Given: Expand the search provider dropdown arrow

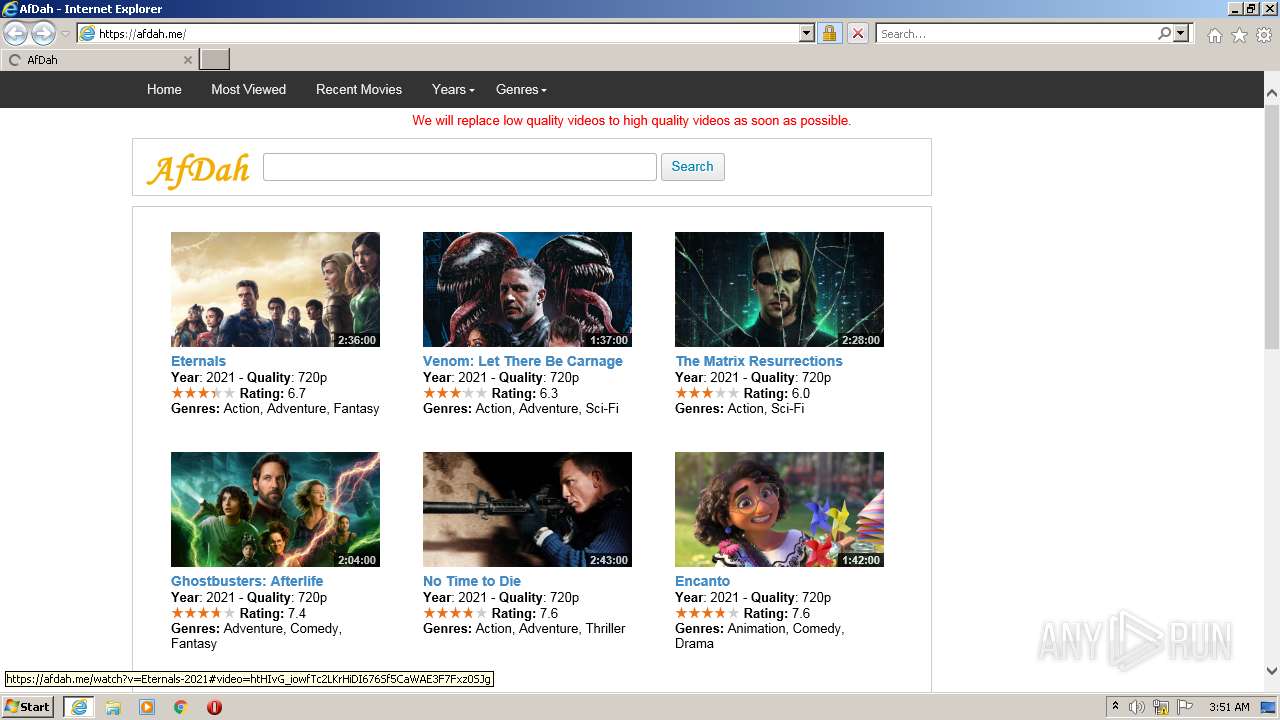Looking at the screenshot, I should coord(1181,33).
